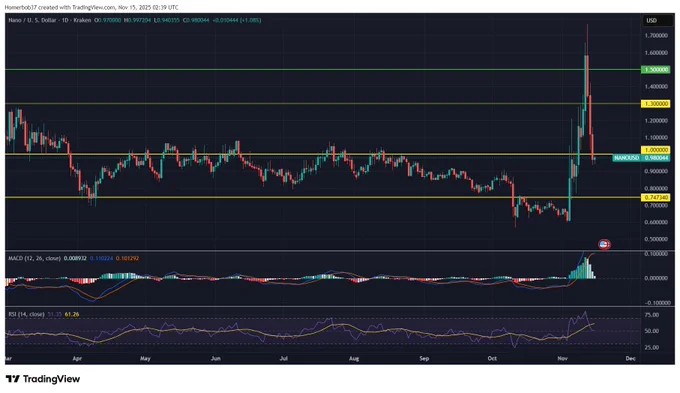This screenshot has height=393, width=680.
Task: Click the NANOUSD 0.980044 last price label
Action: click(x=641, y=158)
